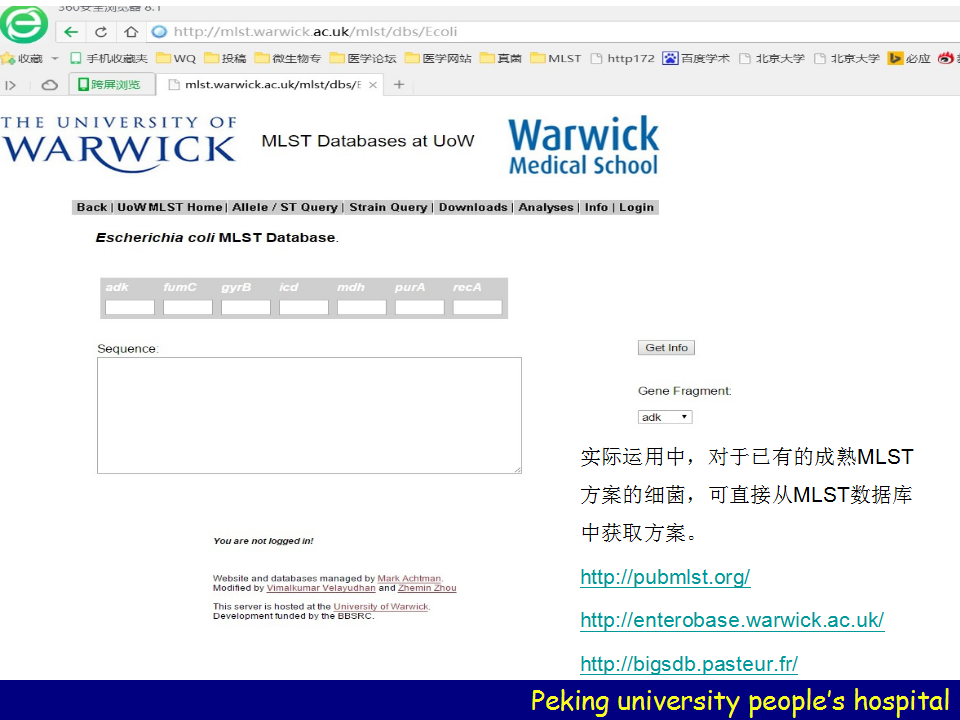Open the Downloads menu item
Viewport: 960px width, 720px height.
coord(473,208)
